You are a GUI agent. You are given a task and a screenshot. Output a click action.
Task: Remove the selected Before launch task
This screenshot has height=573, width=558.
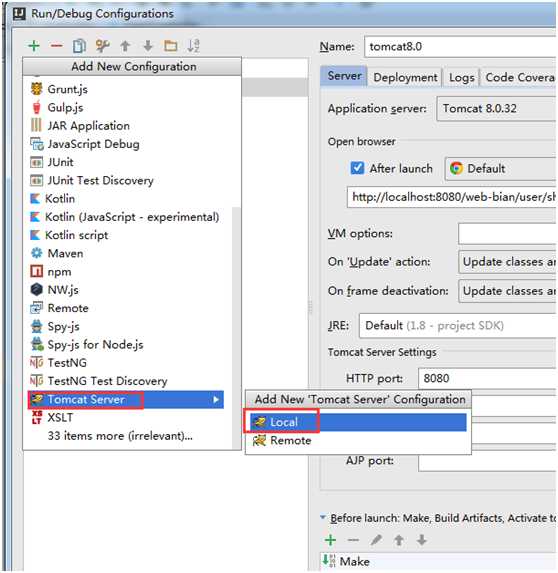tap(353, 540)
